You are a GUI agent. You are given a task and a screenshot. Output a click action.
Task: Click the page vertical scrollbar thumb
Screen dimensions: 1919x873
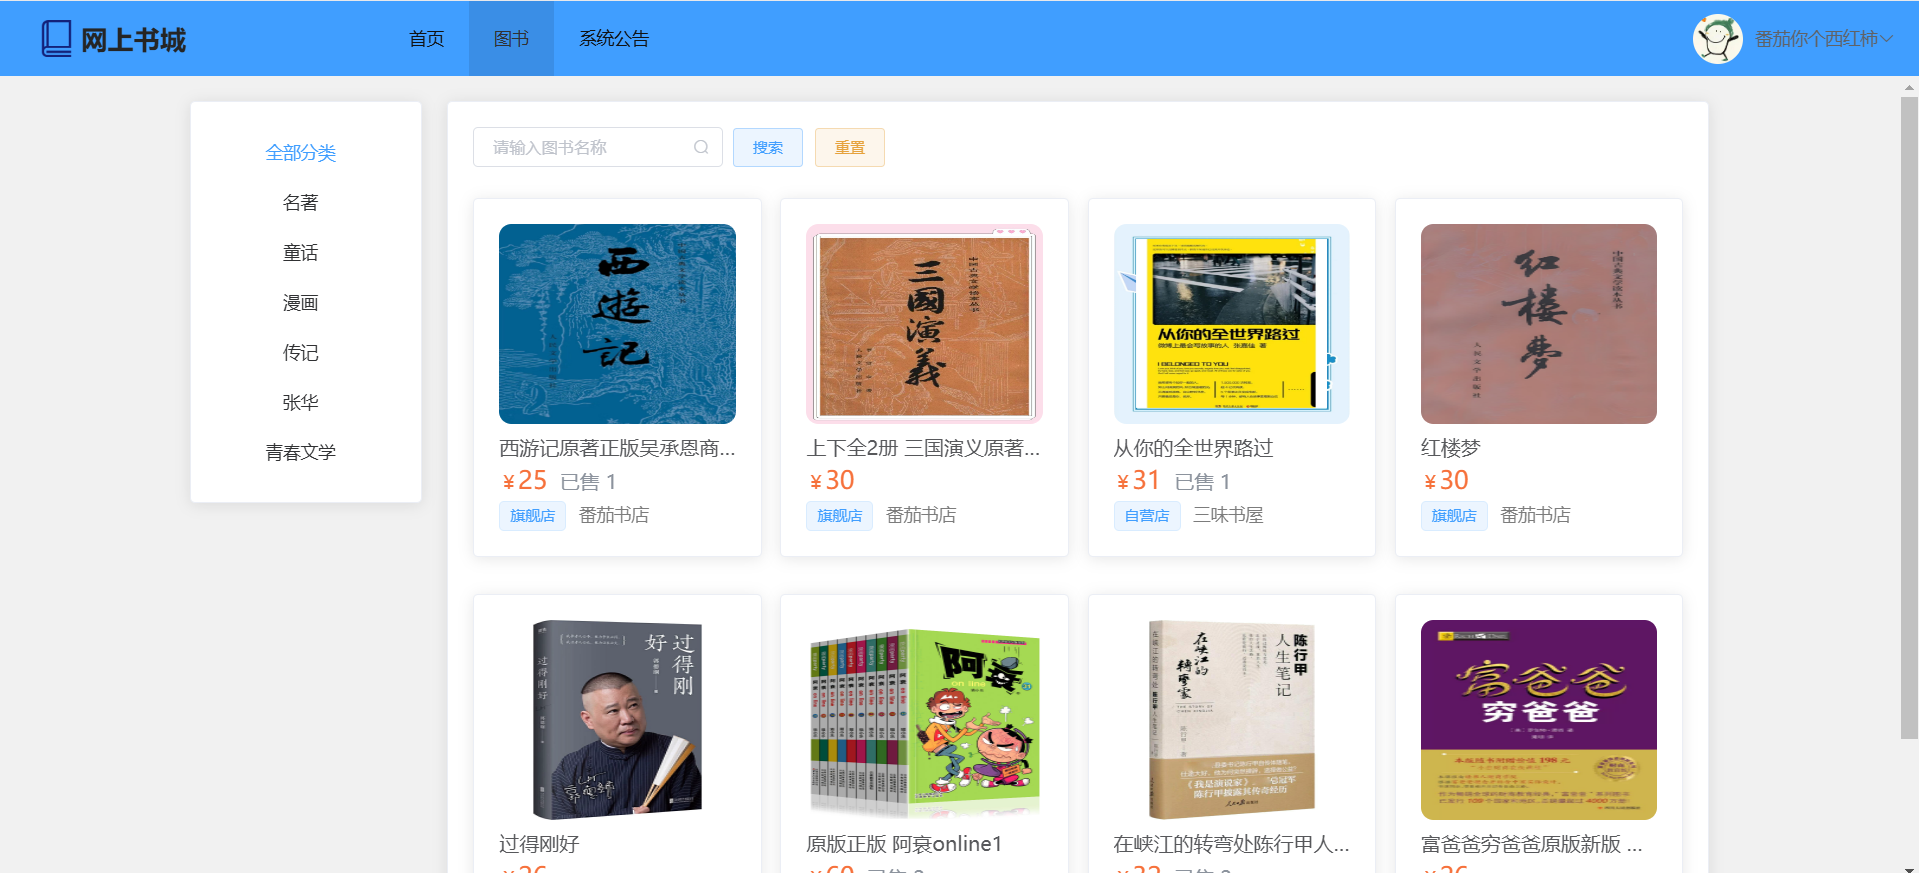click(x=1910, y=418)
